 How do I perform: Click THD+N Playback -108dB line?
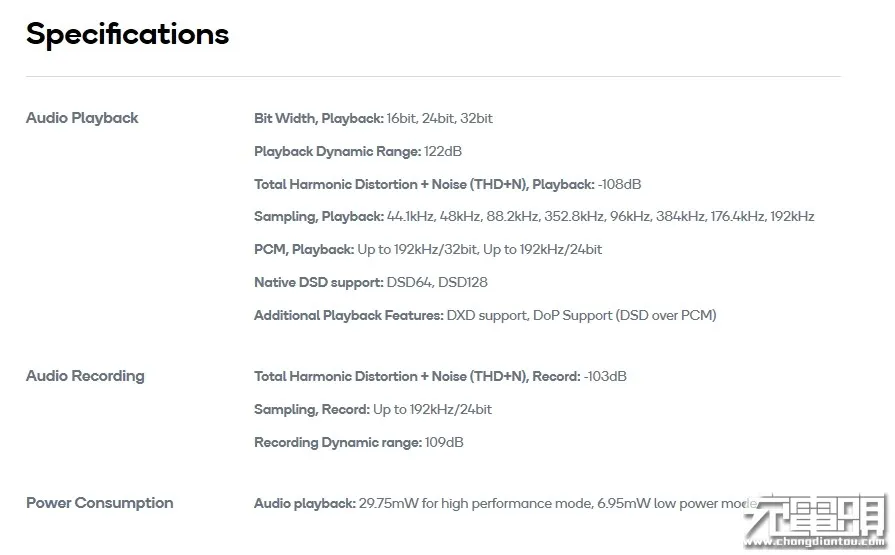pyautogui.click(x=448, y=184)
